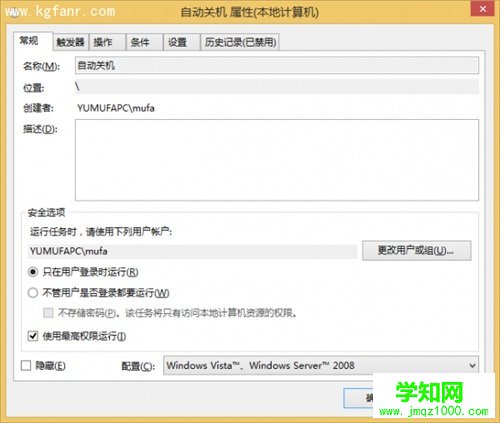Switch to the 常规 tab

point(33,41)
